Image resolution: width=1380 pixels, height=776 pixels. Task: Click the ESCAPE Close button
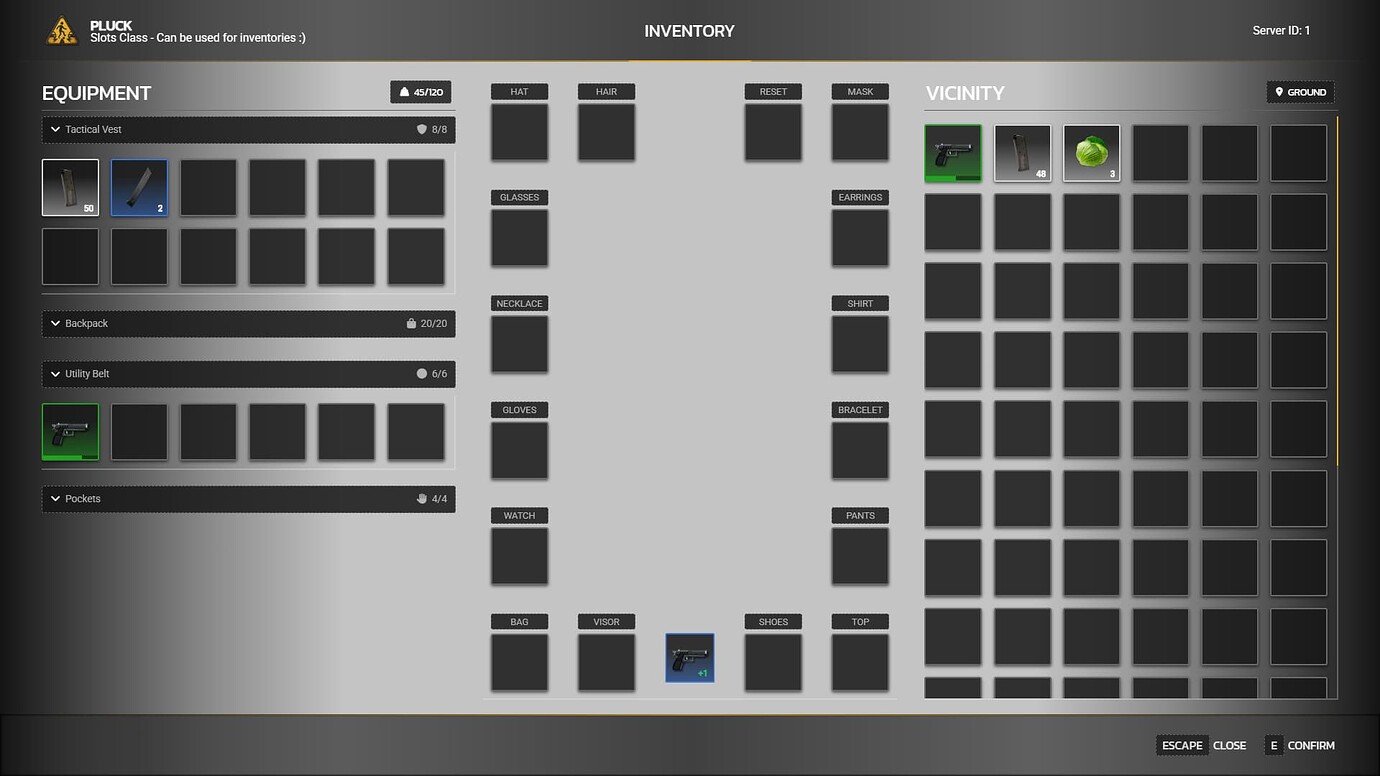(1202, 745)
